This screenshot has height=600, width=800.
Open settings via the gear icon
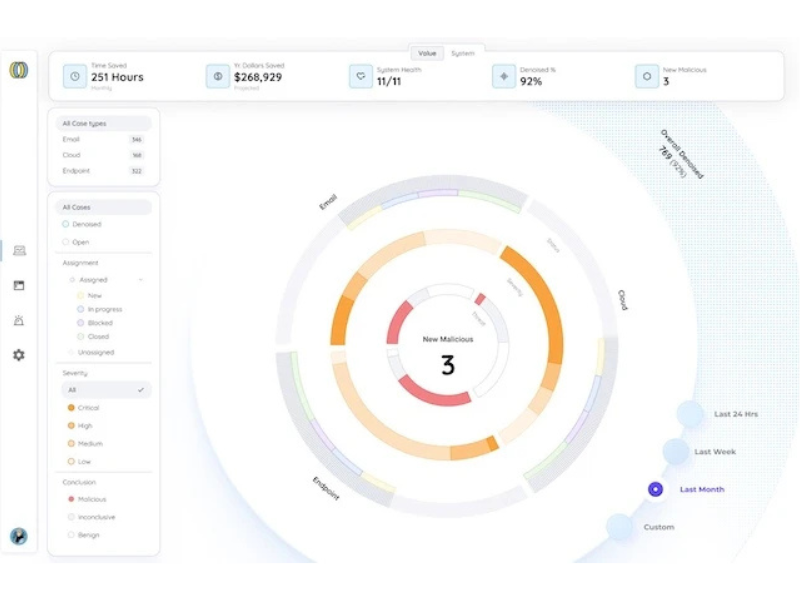click(x=18, y=354)
